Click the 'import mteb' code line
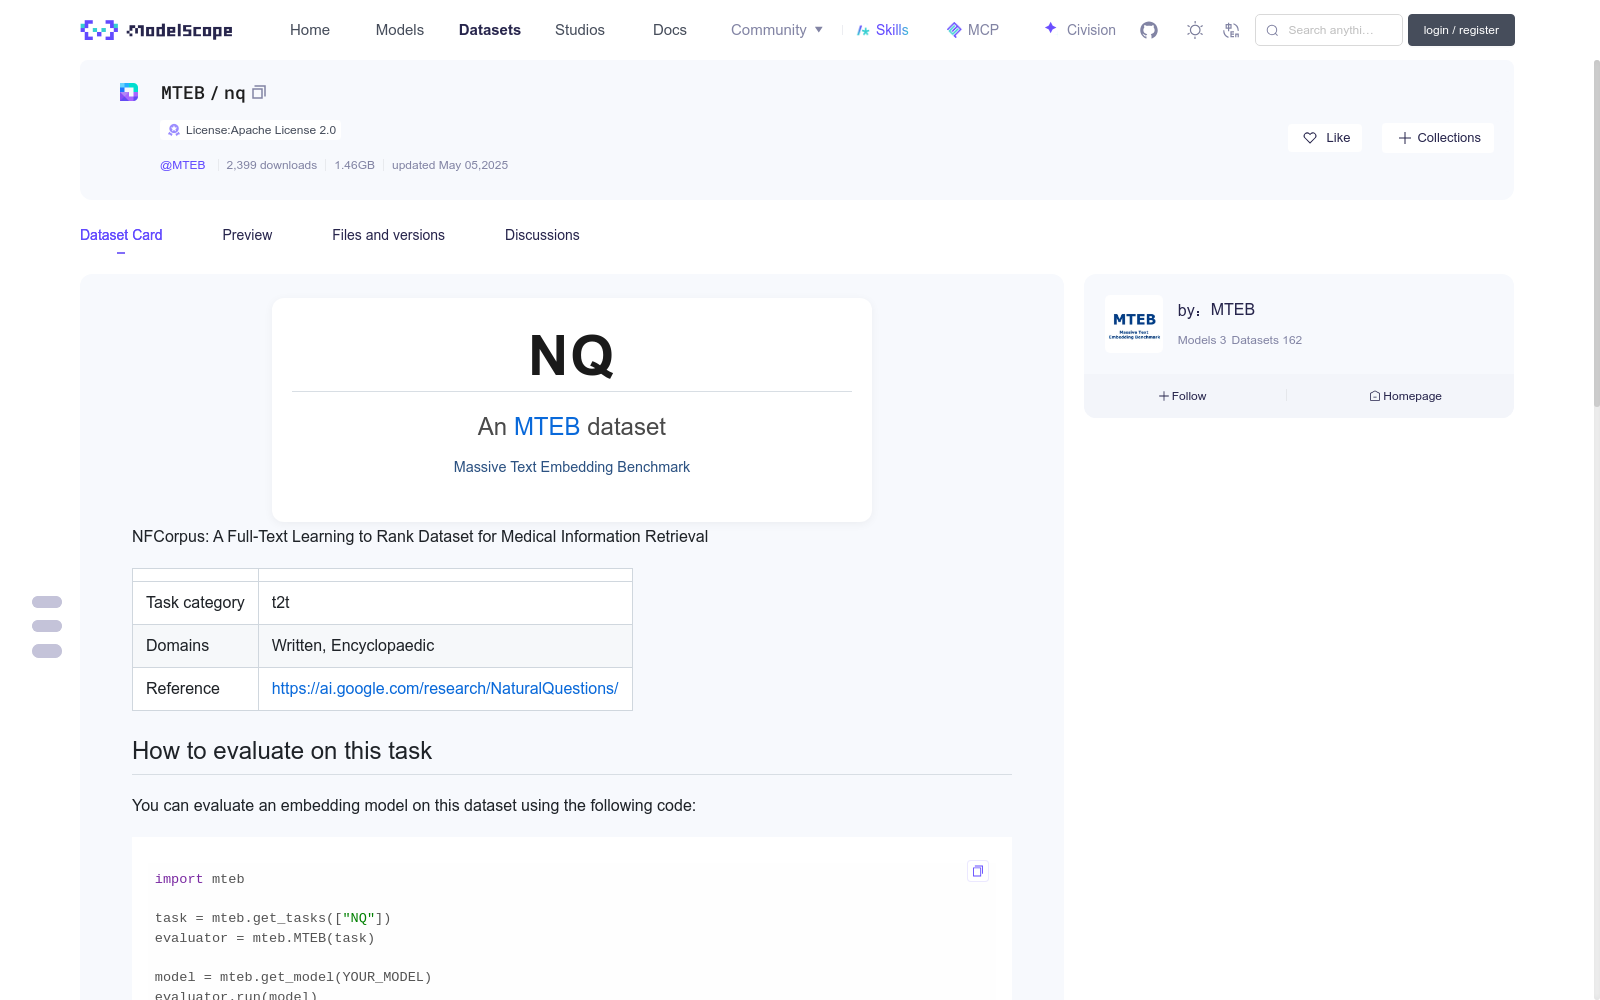 click(x=200, y=879)
